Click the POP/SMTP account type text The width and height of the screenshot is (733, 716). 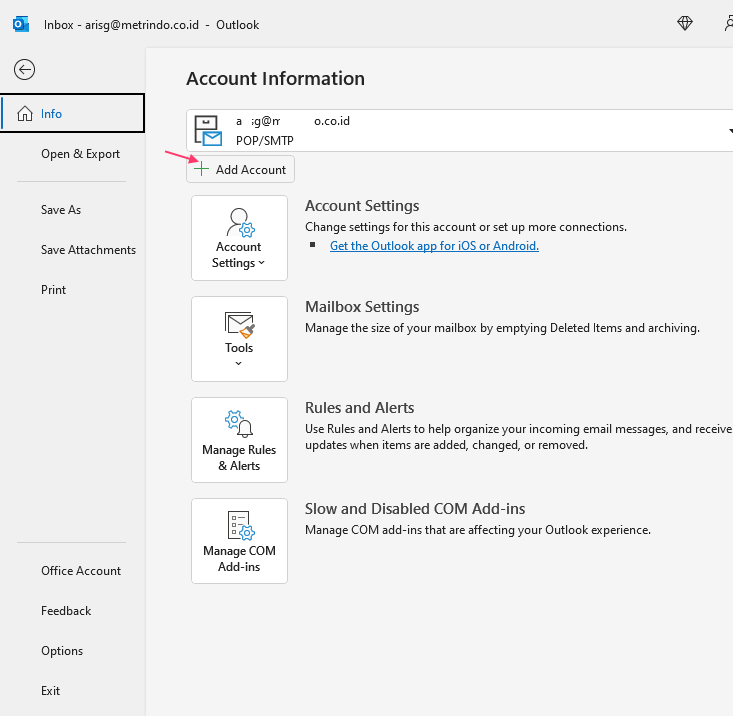tap(265, 141)
